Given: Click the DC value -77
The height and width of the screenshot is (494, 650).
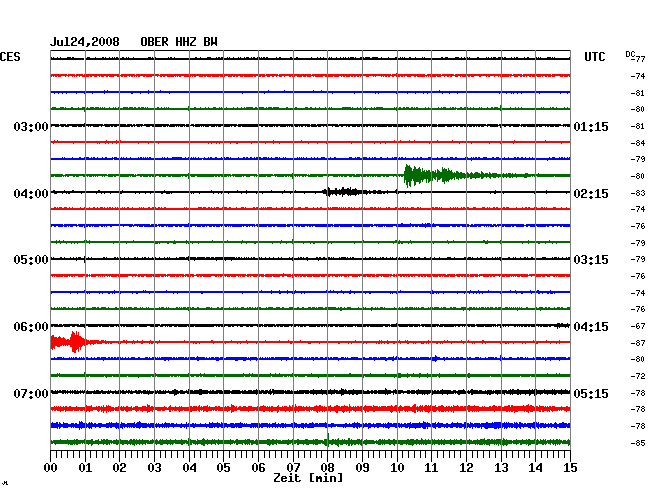Looking at the screenshot, I should coord(638,59).
